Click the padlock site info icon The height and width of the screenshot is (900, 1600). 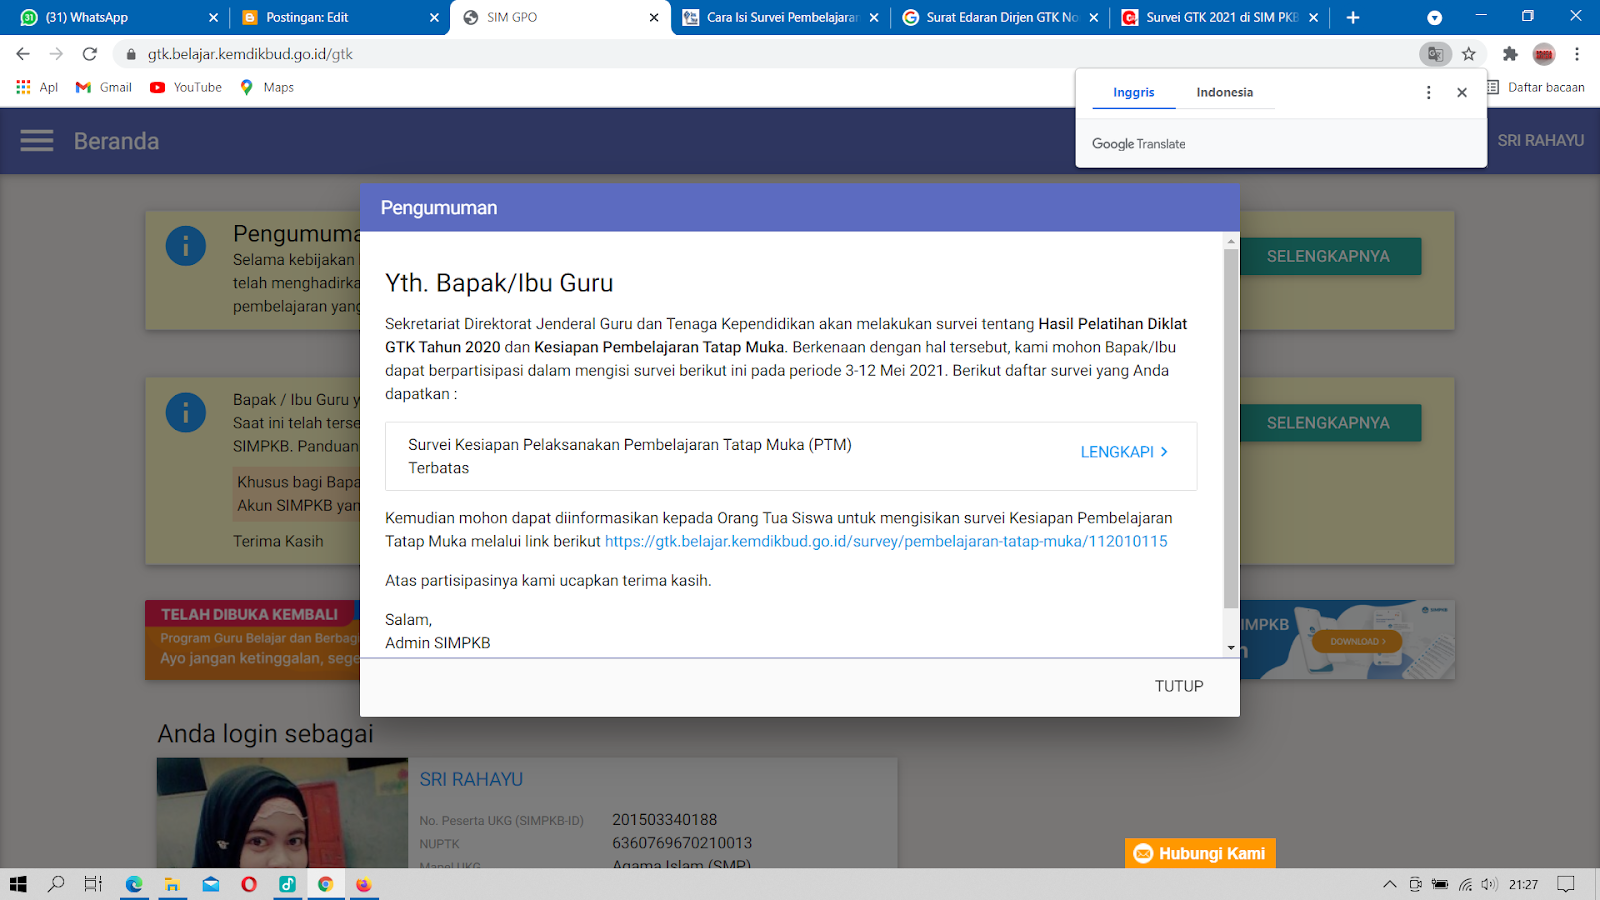pyautogui.click(x=131, y=54)
